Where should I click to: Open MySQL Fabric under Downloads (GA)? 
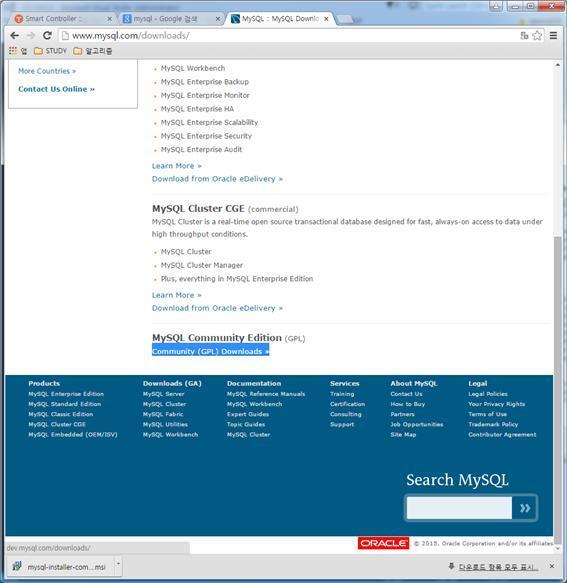pyautogui.click(x=163, y=414)
